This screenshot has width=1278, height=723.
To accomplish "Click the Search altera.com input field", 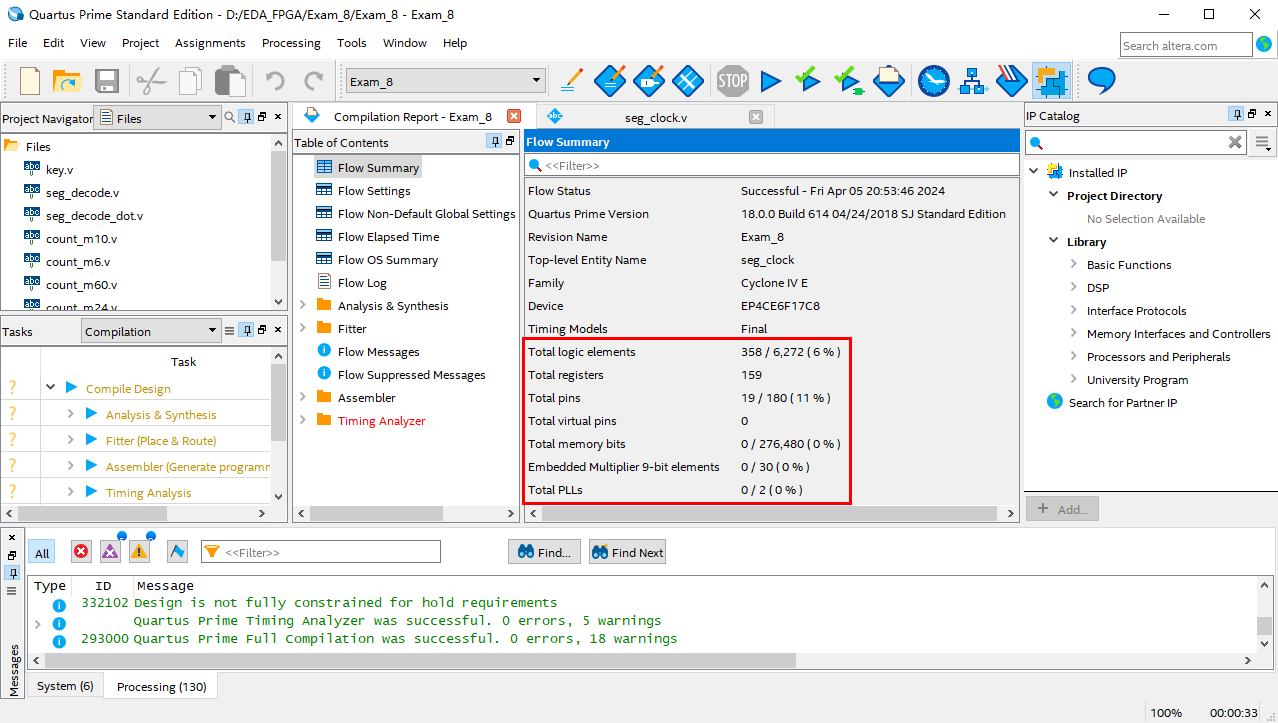I will click(1186, 45).
